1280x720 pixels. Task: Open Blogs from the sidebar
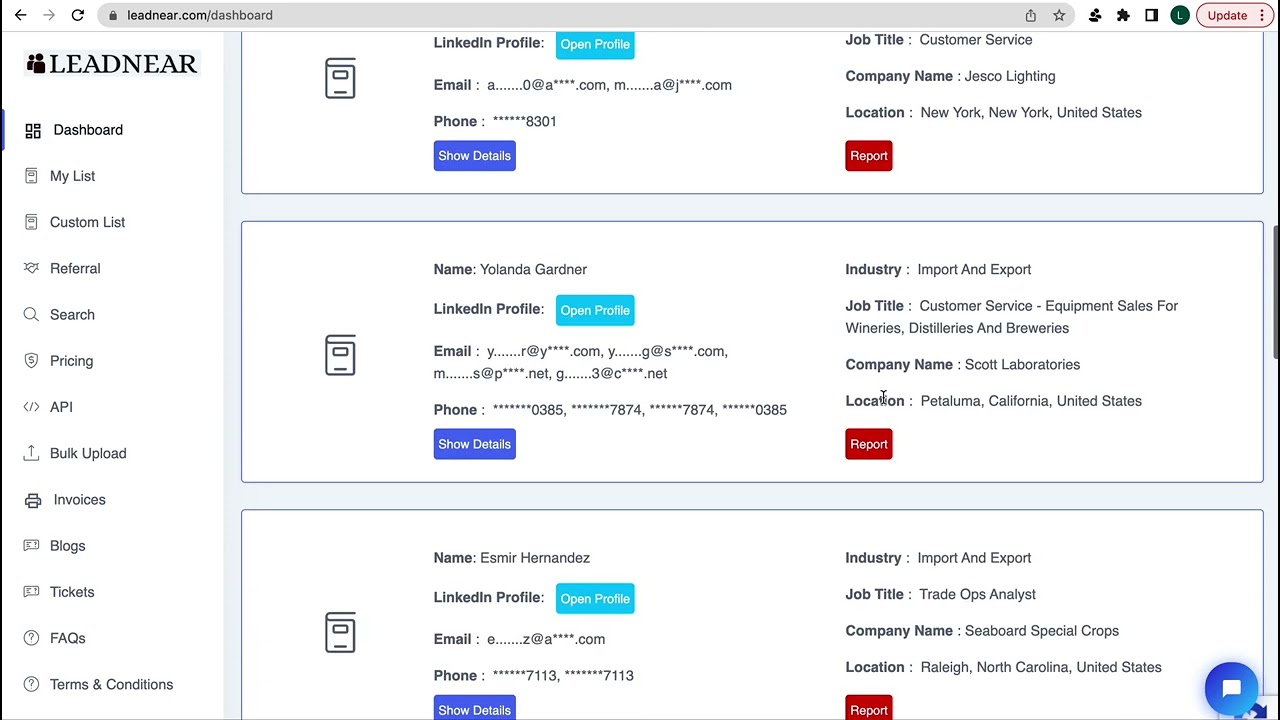click(67, 546)
